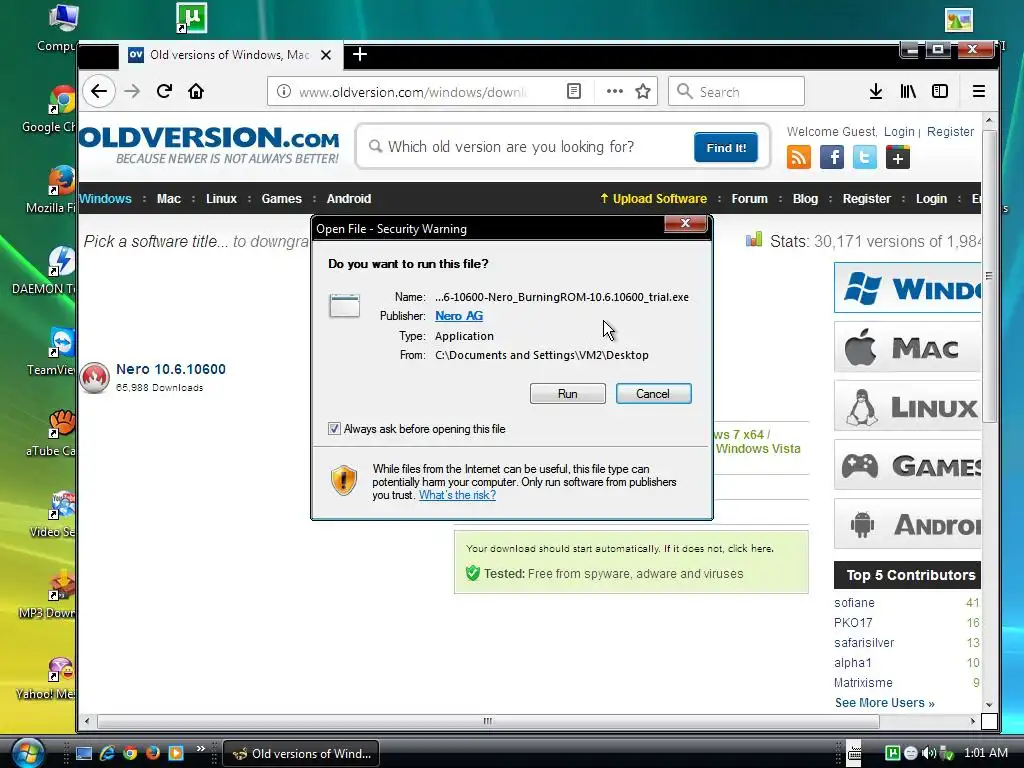Click contributor name sofiane
The width and height of the screenshot is (1024, 768).
click(x=854, y=603)
